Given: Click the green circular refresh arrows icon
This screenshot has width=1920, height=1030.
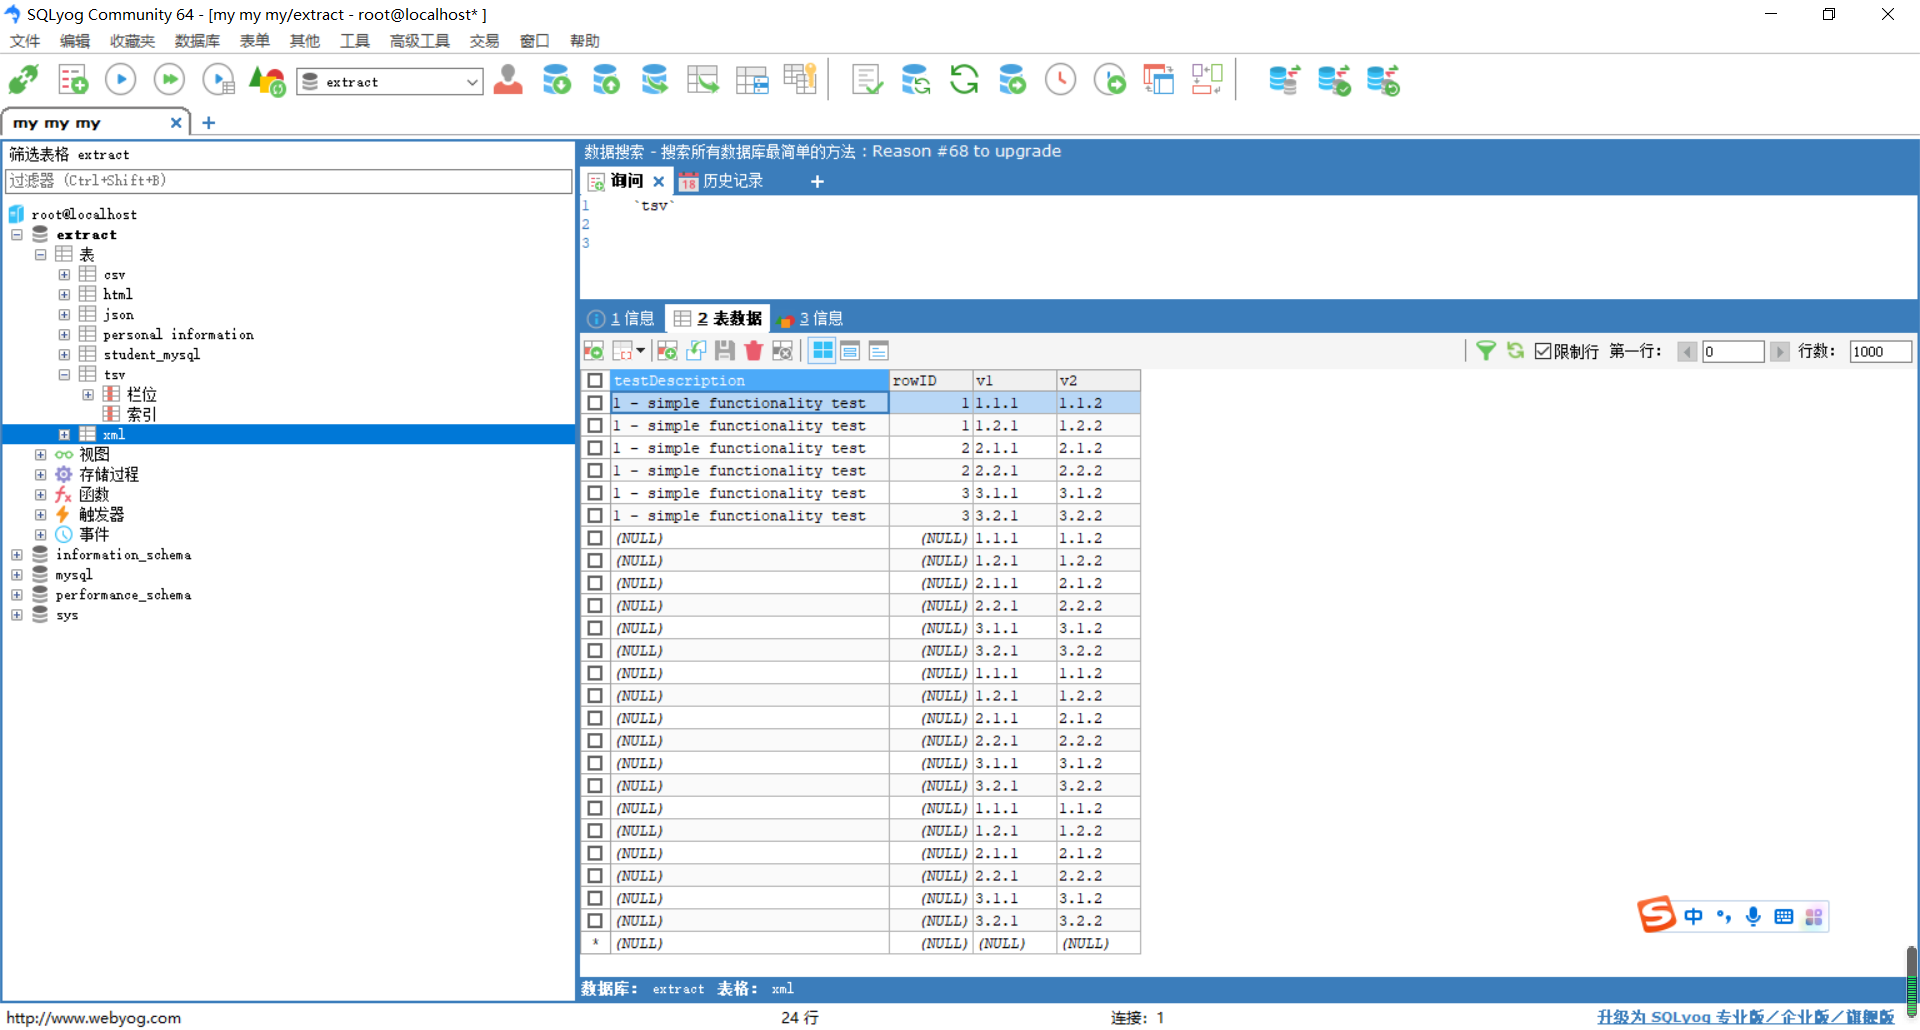Looking at the screenshot, I should 964,79.
